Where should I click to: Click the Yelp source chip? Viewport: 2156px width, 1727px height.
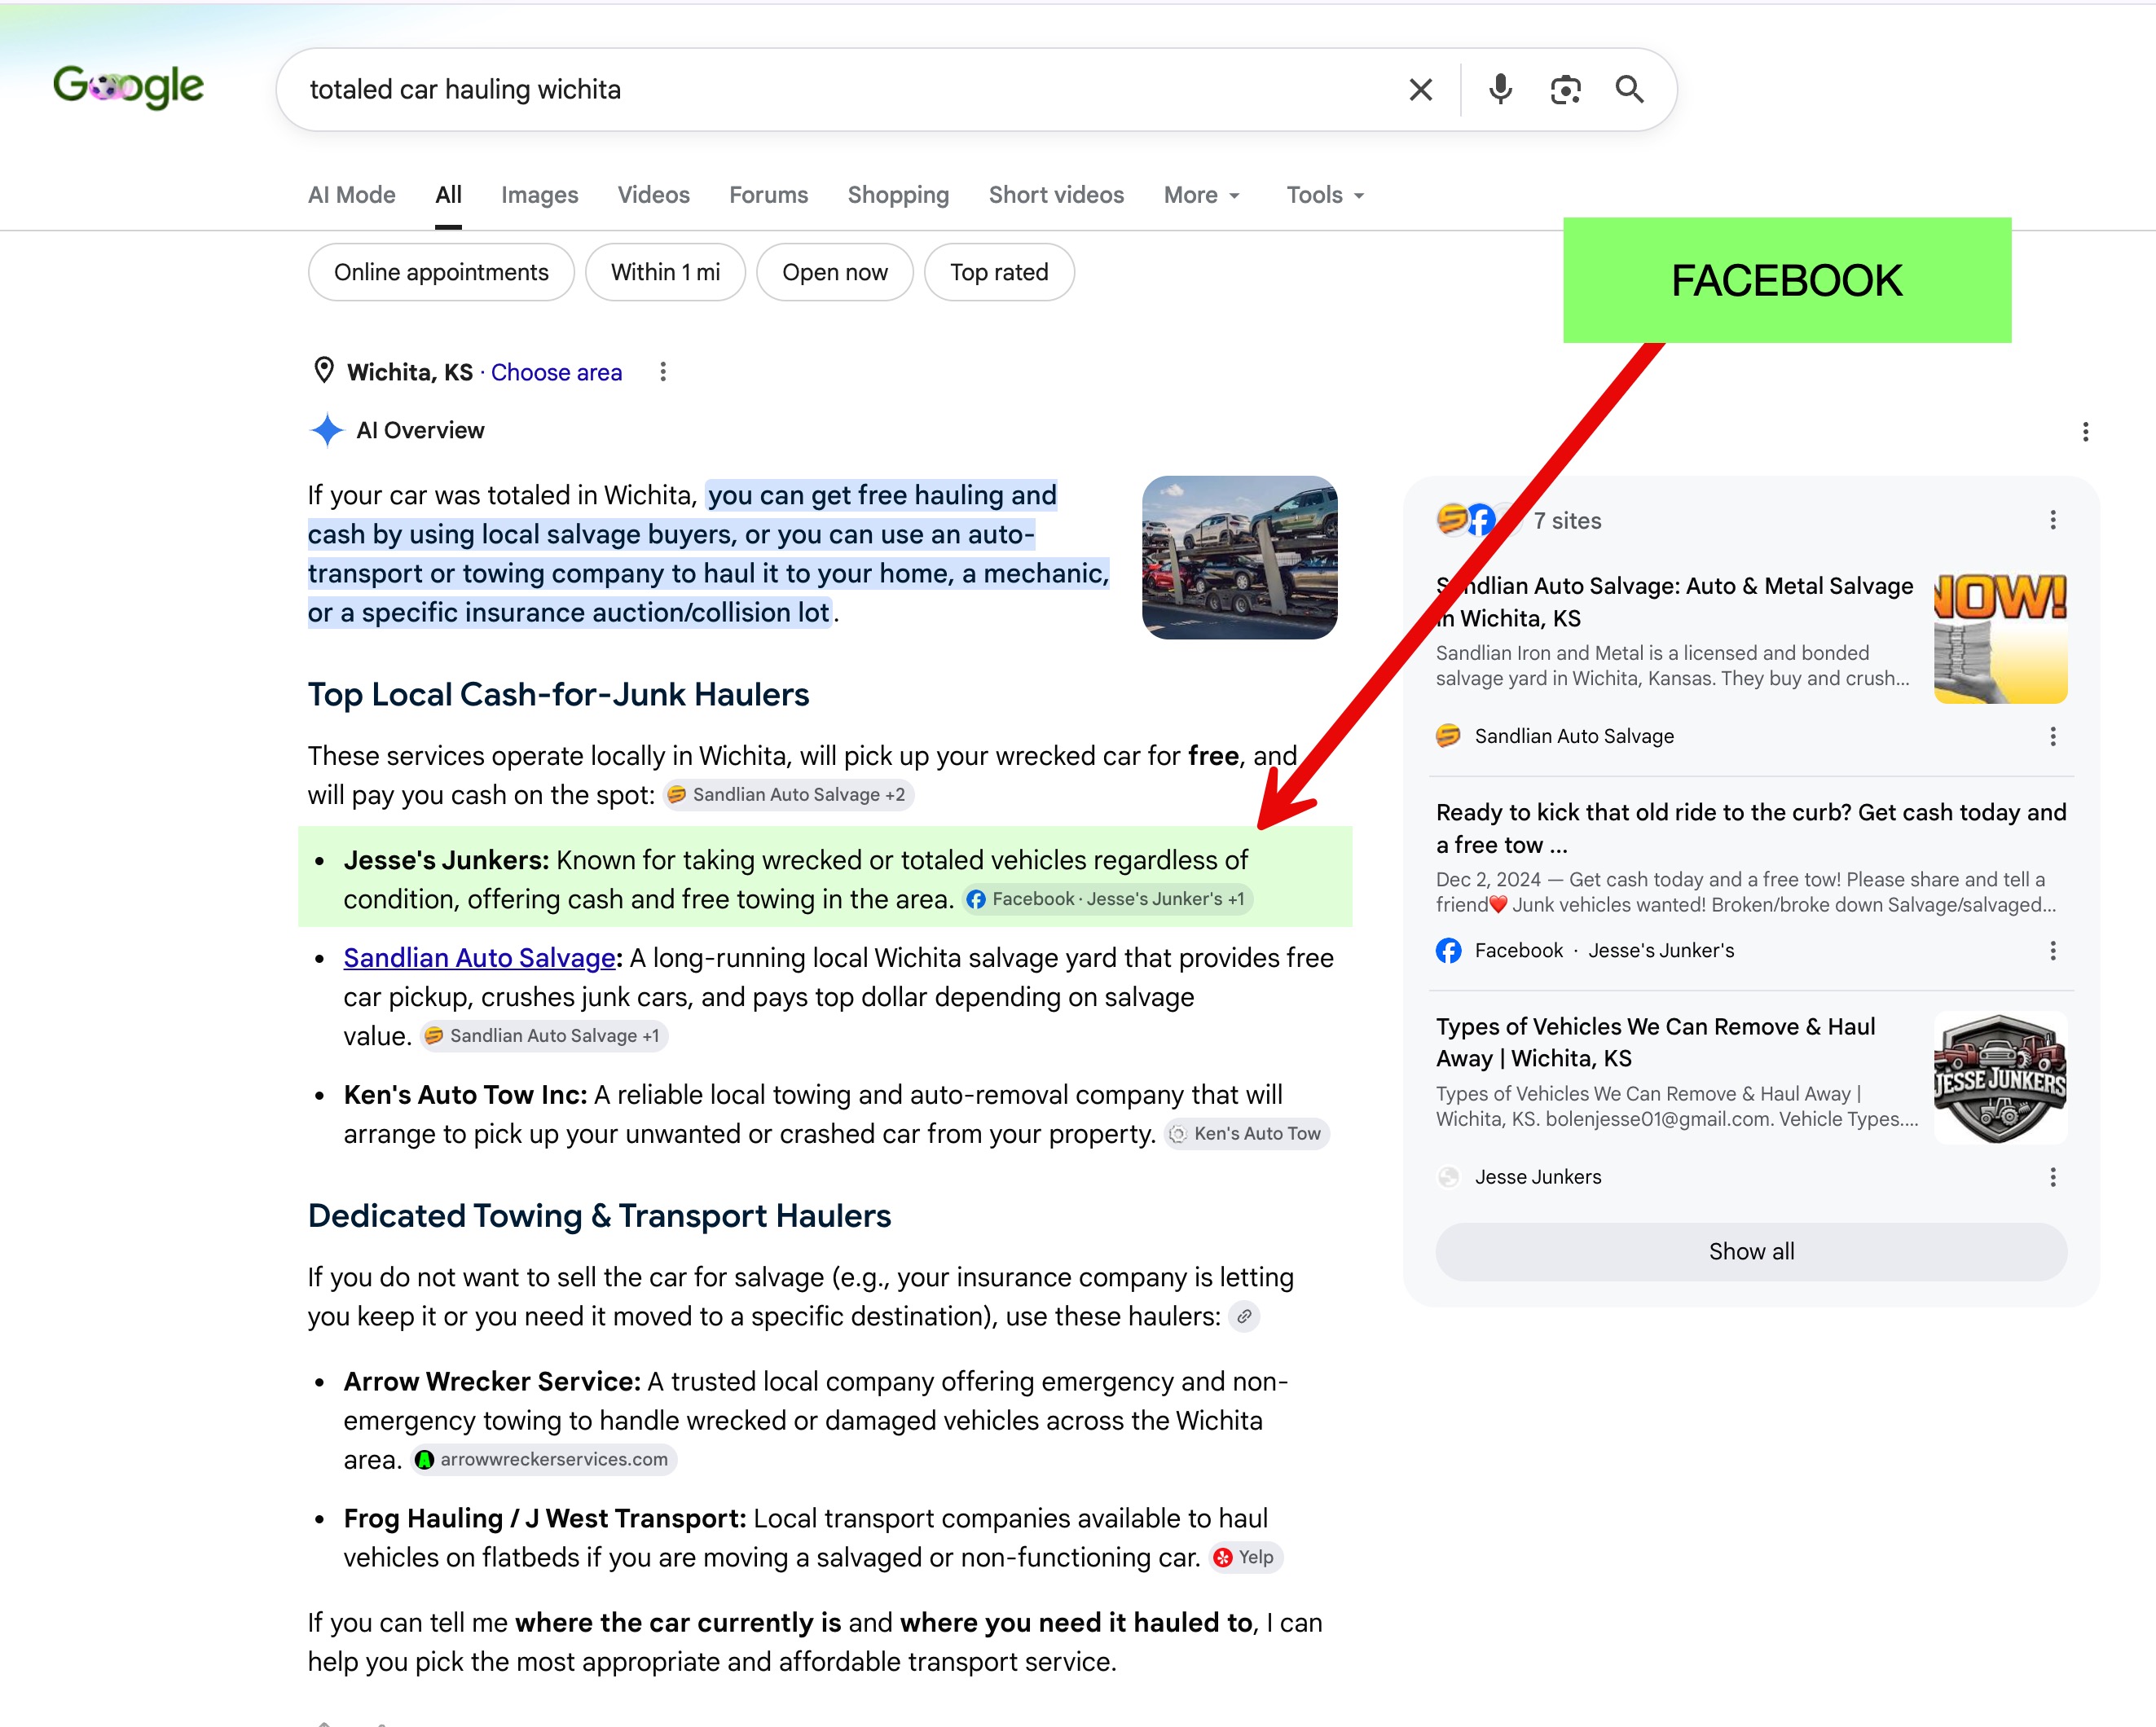1245,1557
